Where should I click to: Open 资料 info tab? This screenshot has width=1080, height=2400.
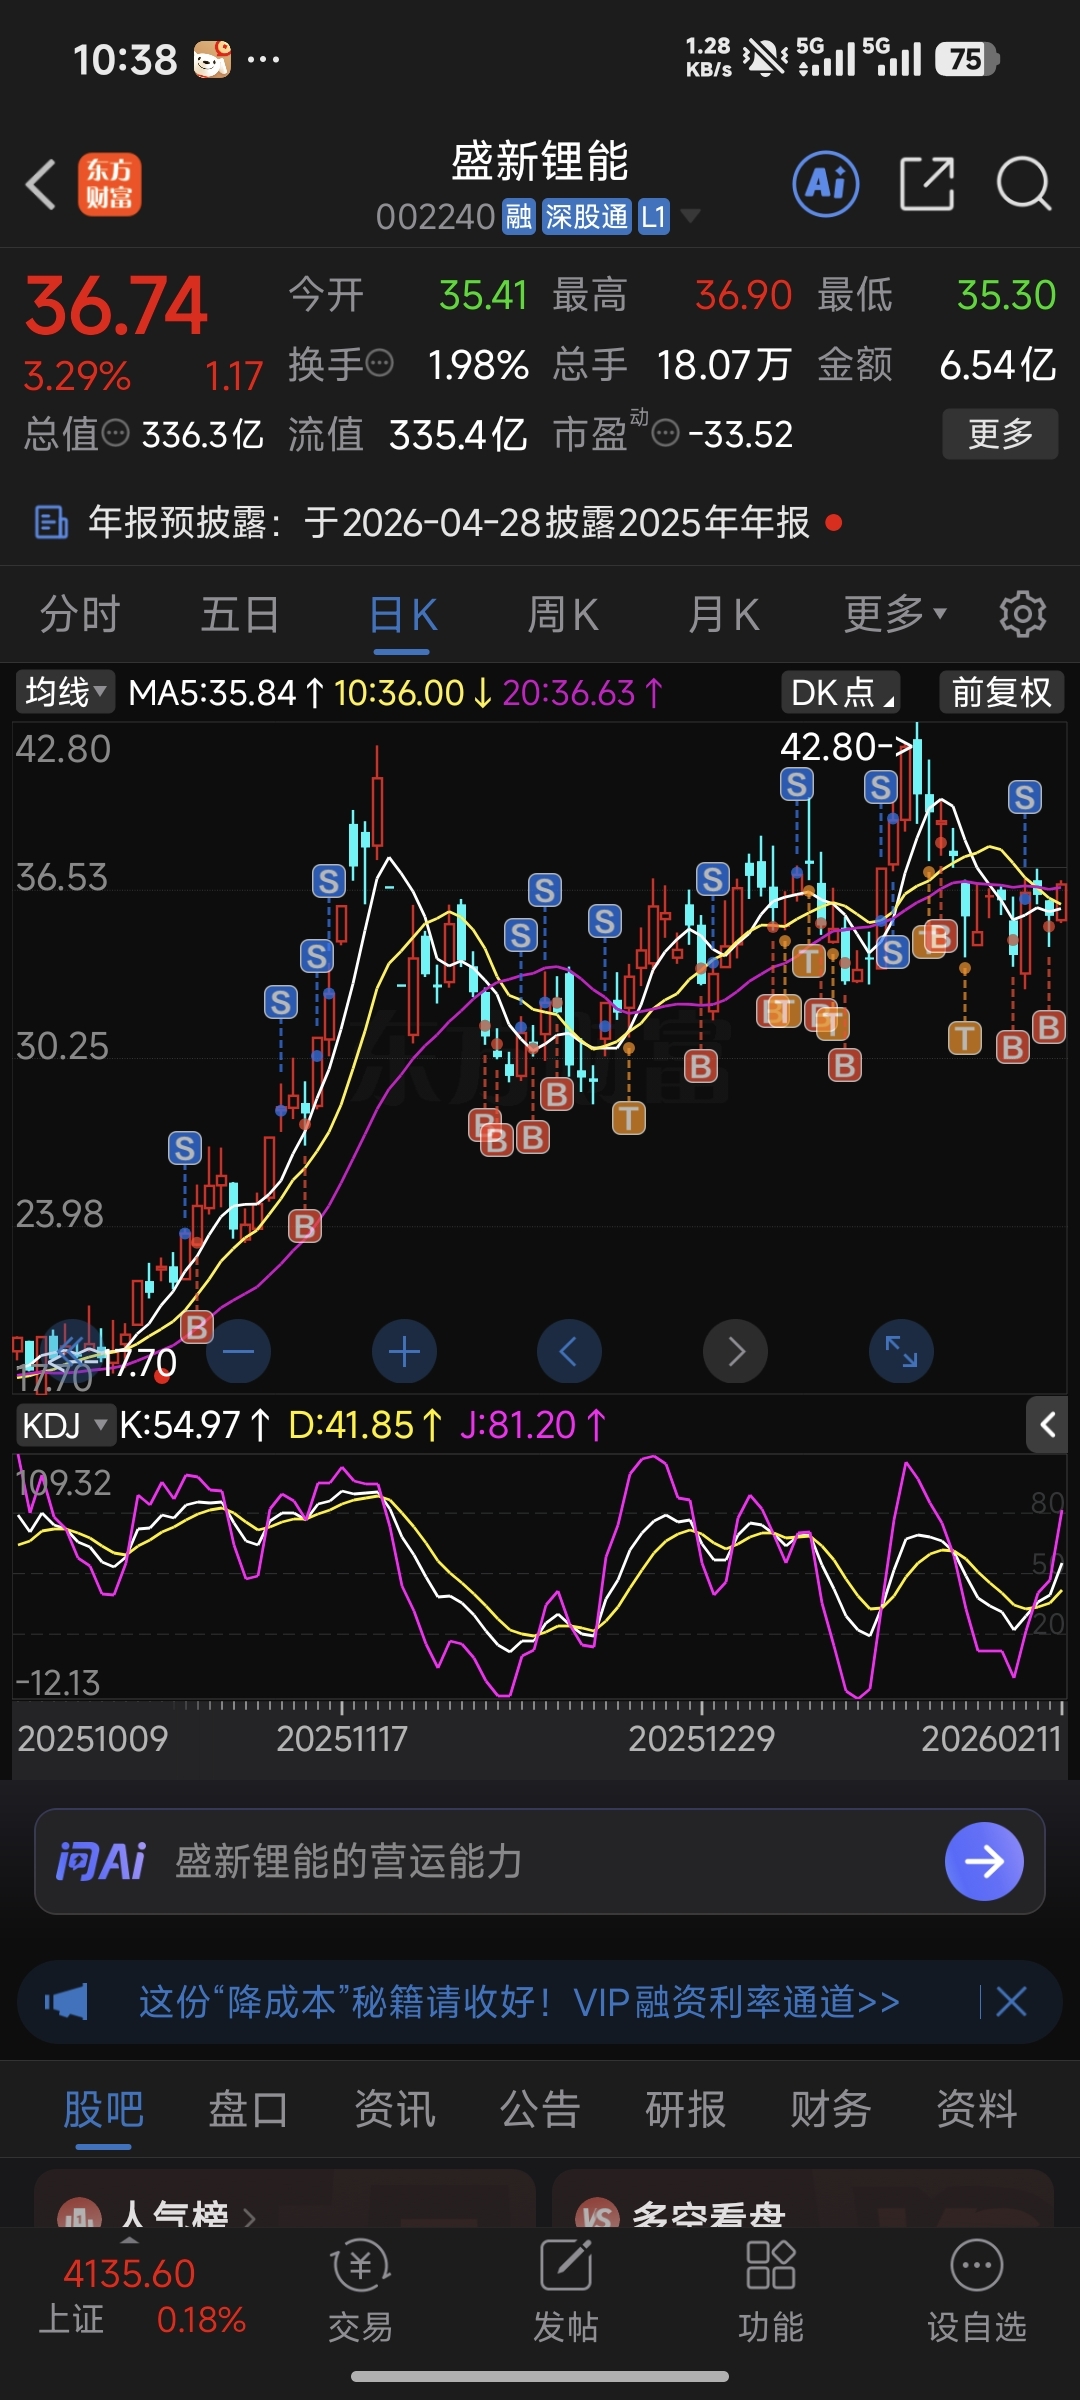(976, 2110)
